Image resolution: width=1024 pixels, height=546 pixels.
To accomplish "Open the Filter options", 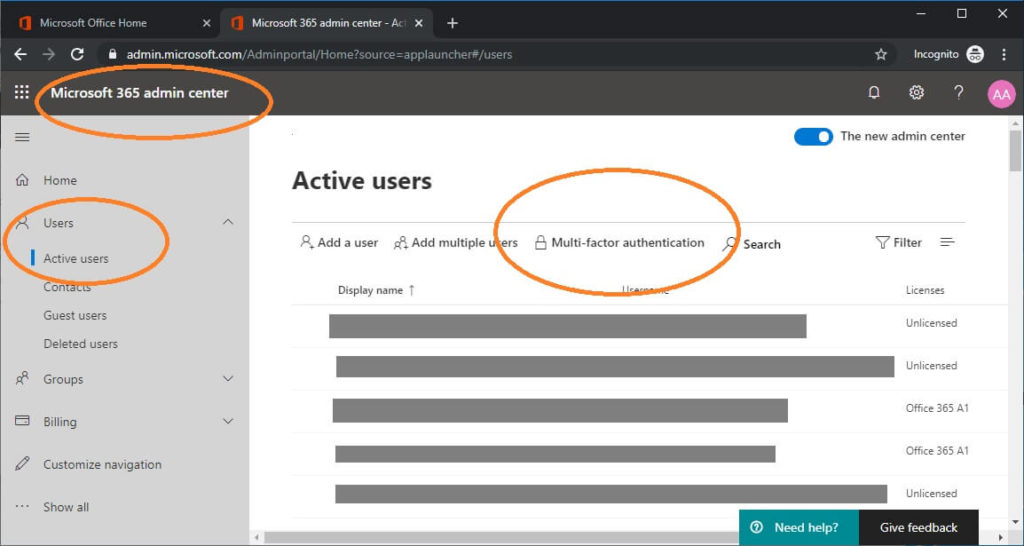I will coord(898,242).
